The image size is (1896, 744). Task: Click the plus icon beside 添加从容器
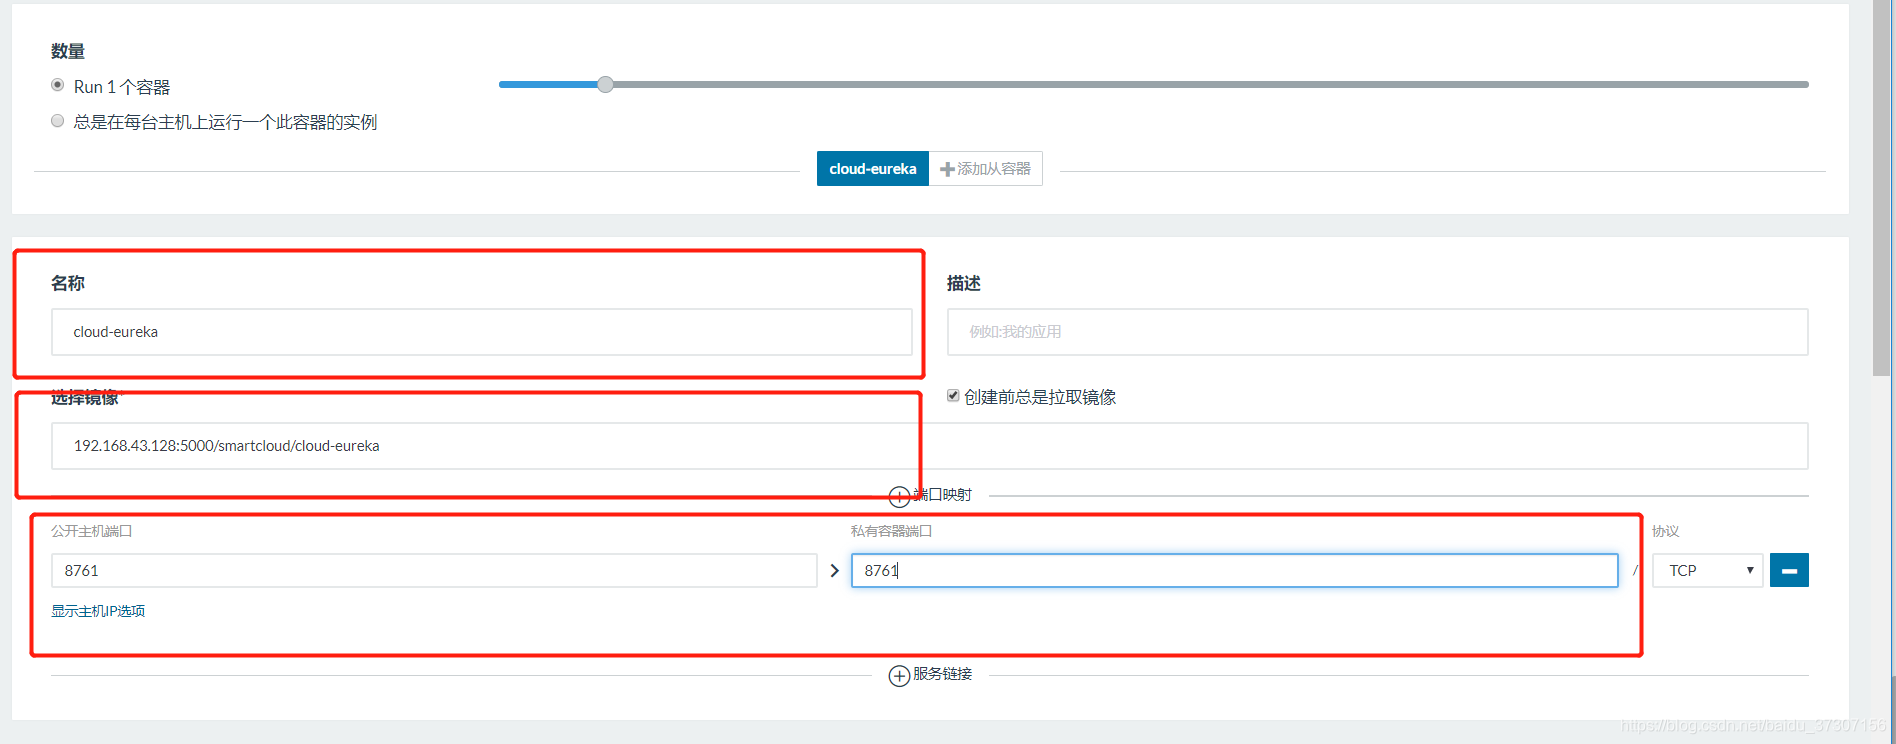[947, 169]
